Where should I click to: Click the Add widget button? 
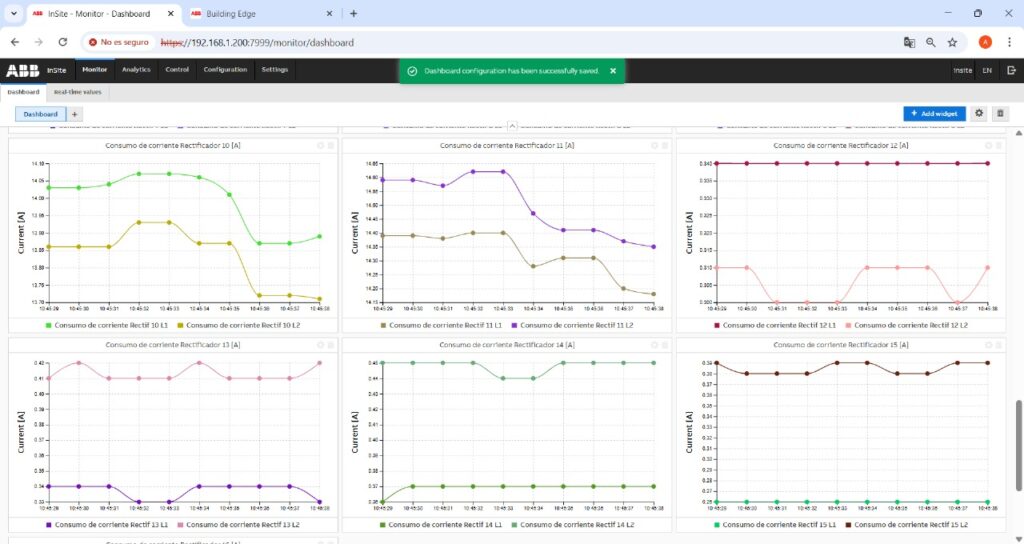click(x=934, y=114)
